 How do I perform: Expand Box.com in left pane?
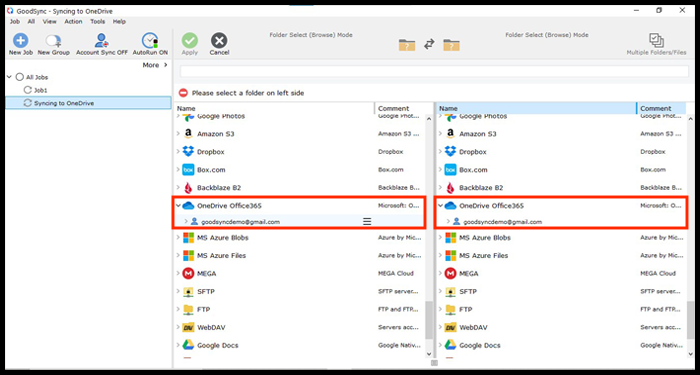tap(178, 170)
